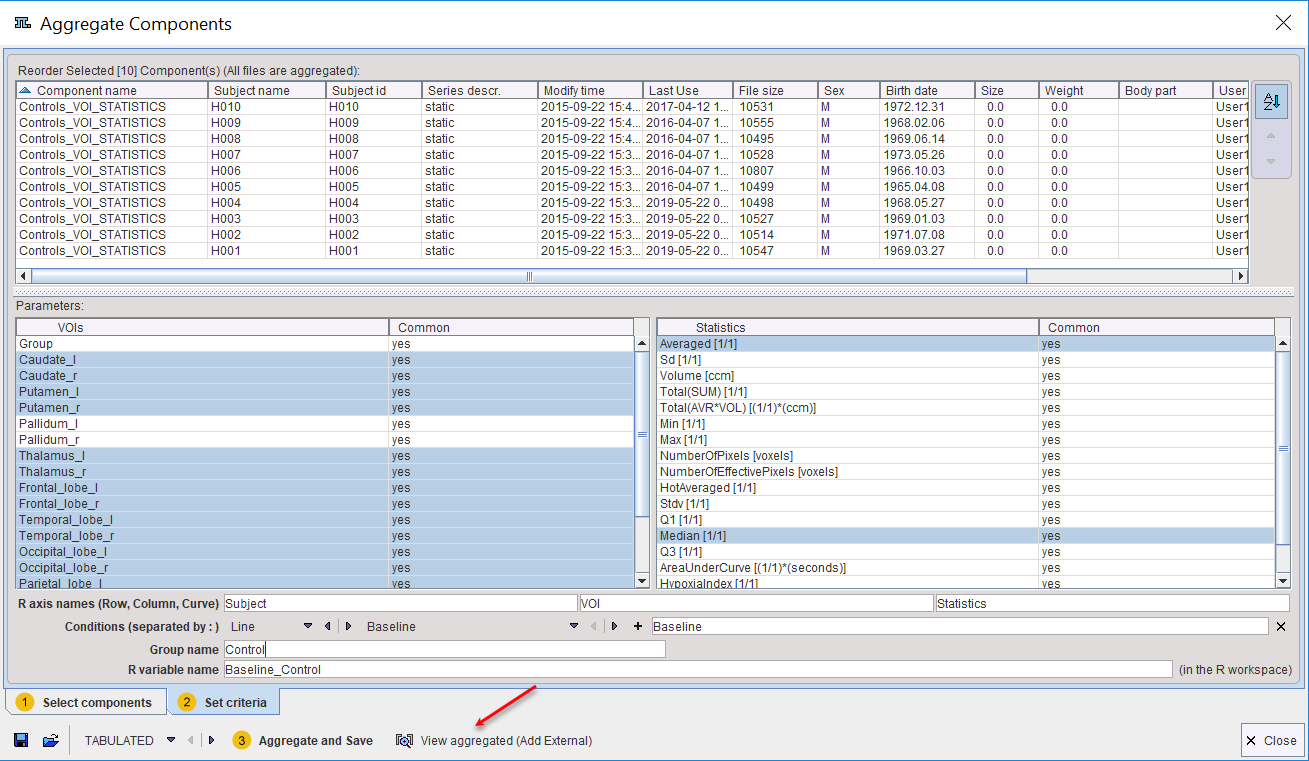Screen dimensions: 1309x761
Task: Click the Close button
Action: (1271, 741)
